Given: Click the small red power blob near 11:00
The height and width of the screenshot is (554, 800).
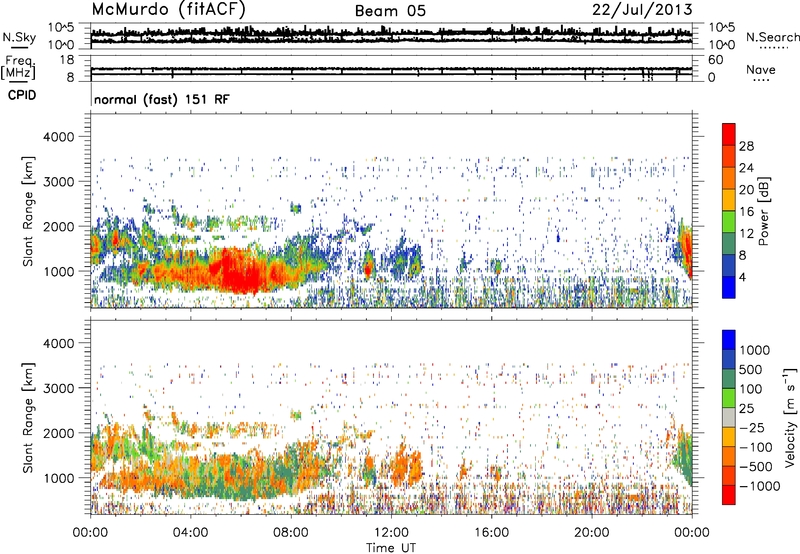Looking at the screenshot, I should [368, 268].
